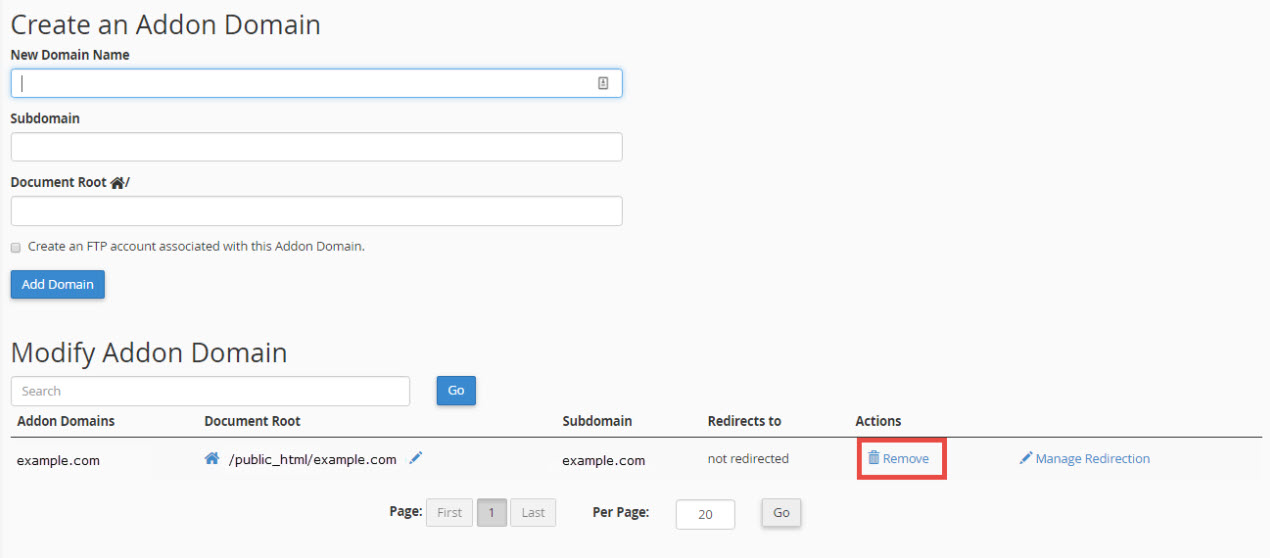The width and height of the screenshot is (1270, 558).
Task: Select page 1 in the pagination
Action: [x=491, y=513]
